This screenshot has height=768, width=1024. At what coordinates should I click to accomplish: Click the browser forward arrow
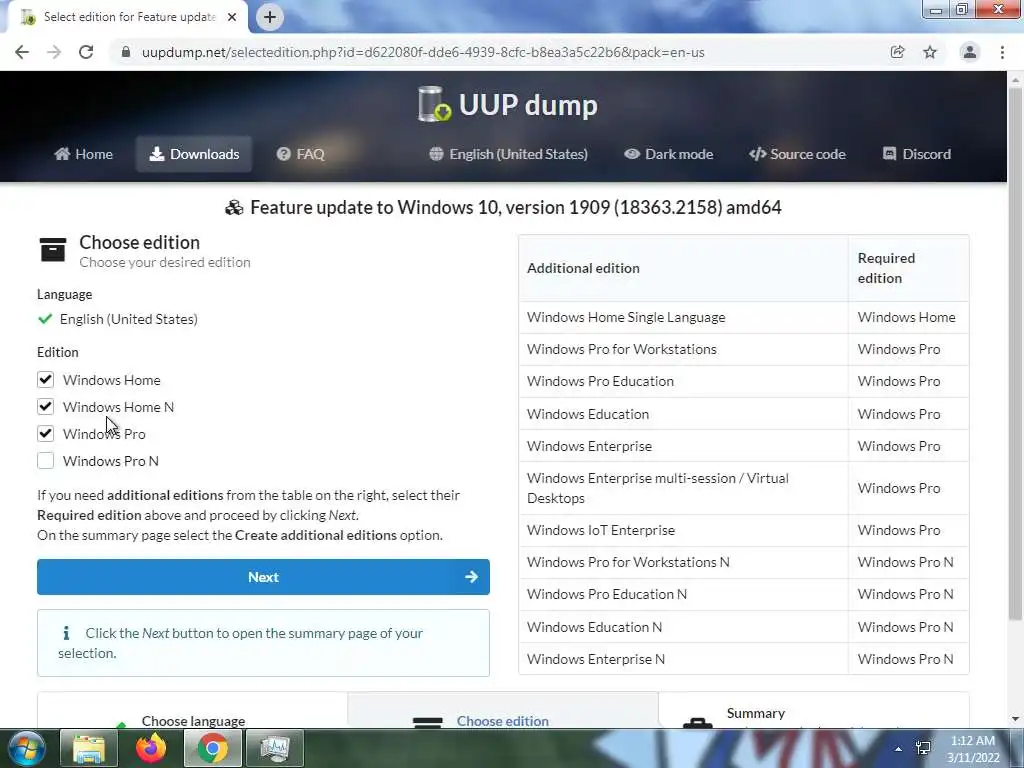[x=54, y=52]
